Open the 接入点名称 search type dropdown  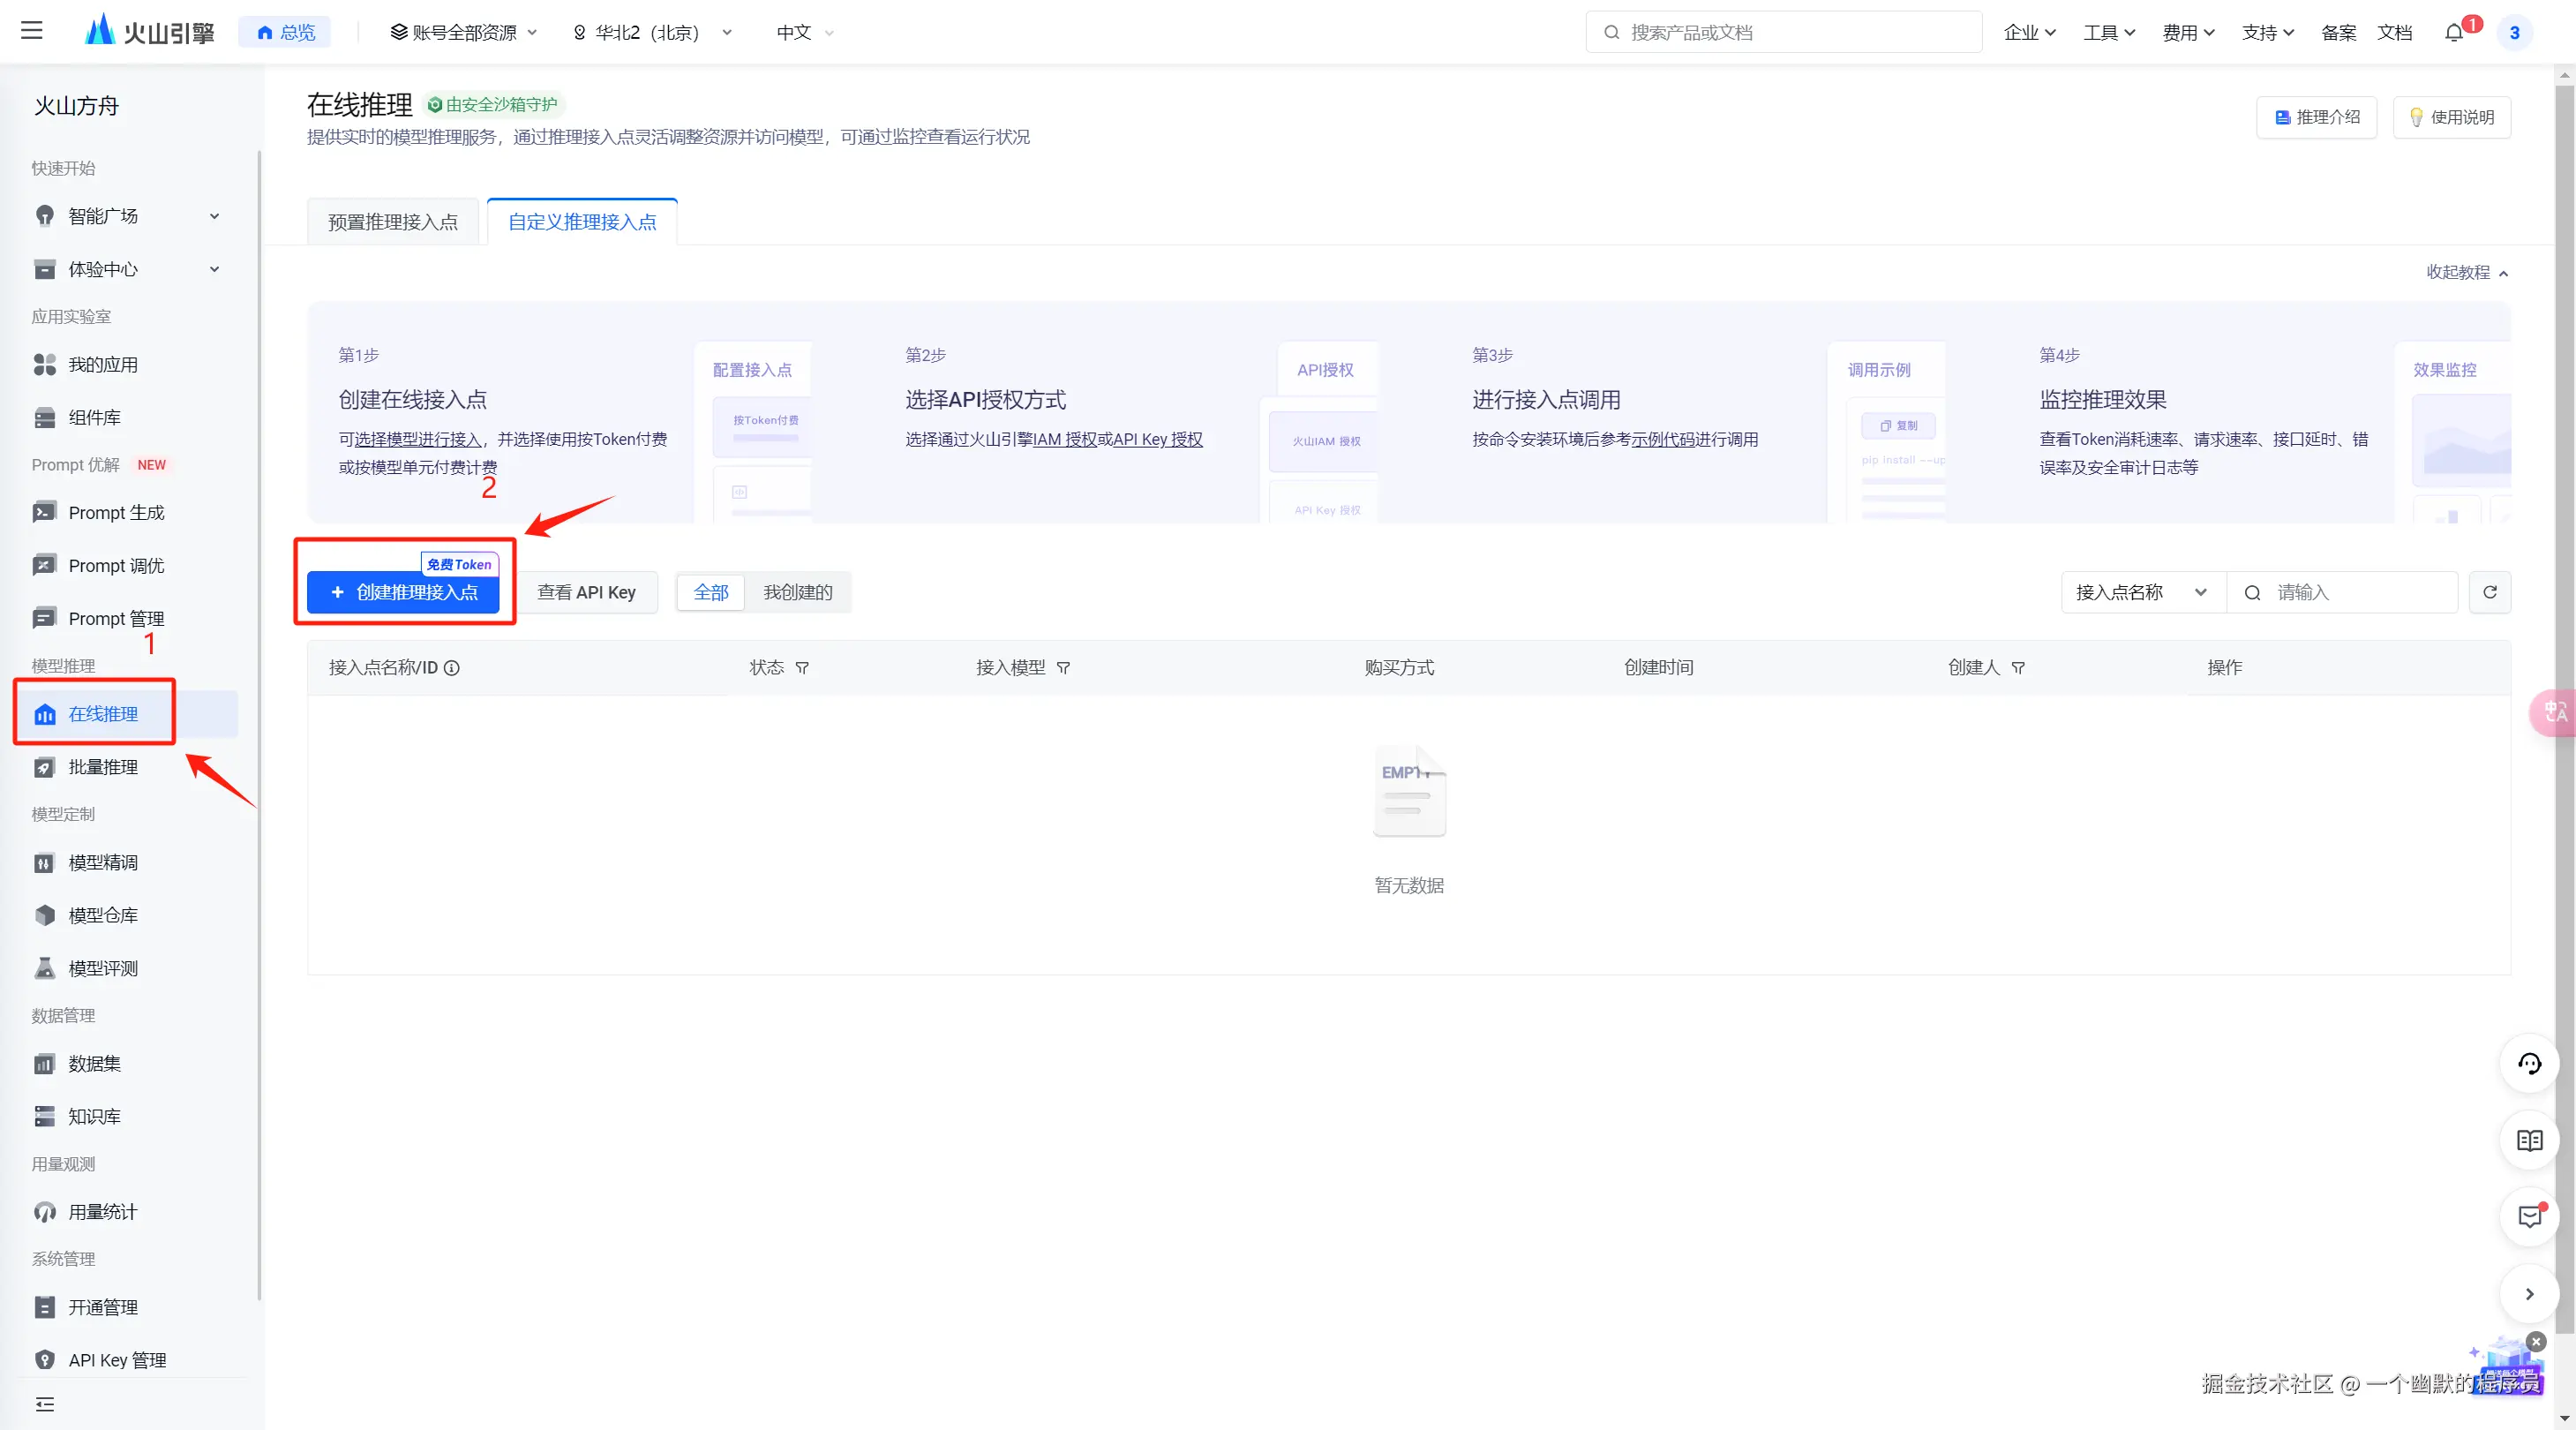[2142, 592]
